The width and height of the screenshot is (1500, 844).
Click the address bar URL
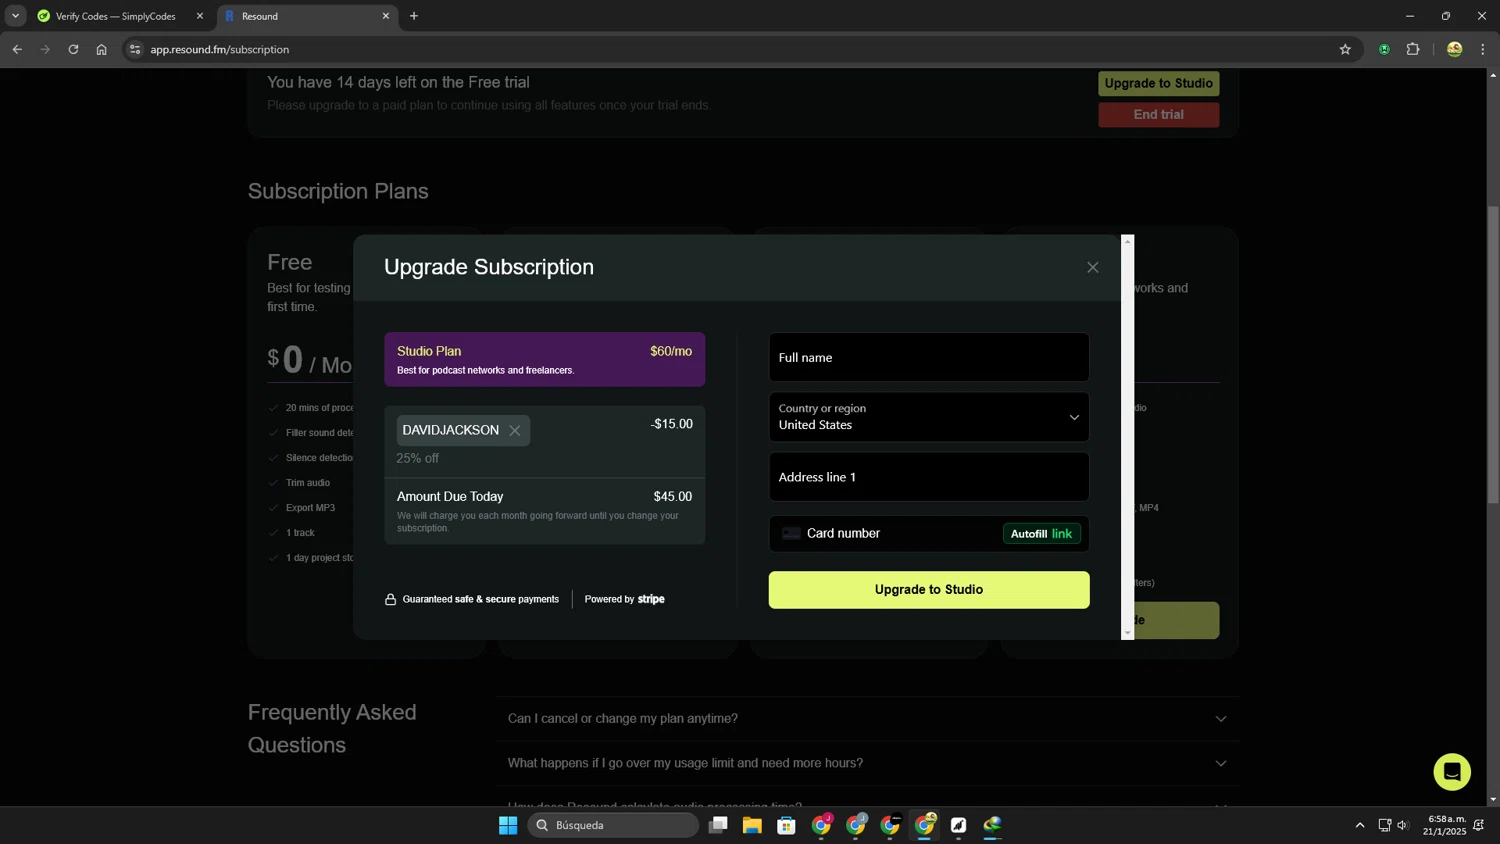tap(220, 49)
